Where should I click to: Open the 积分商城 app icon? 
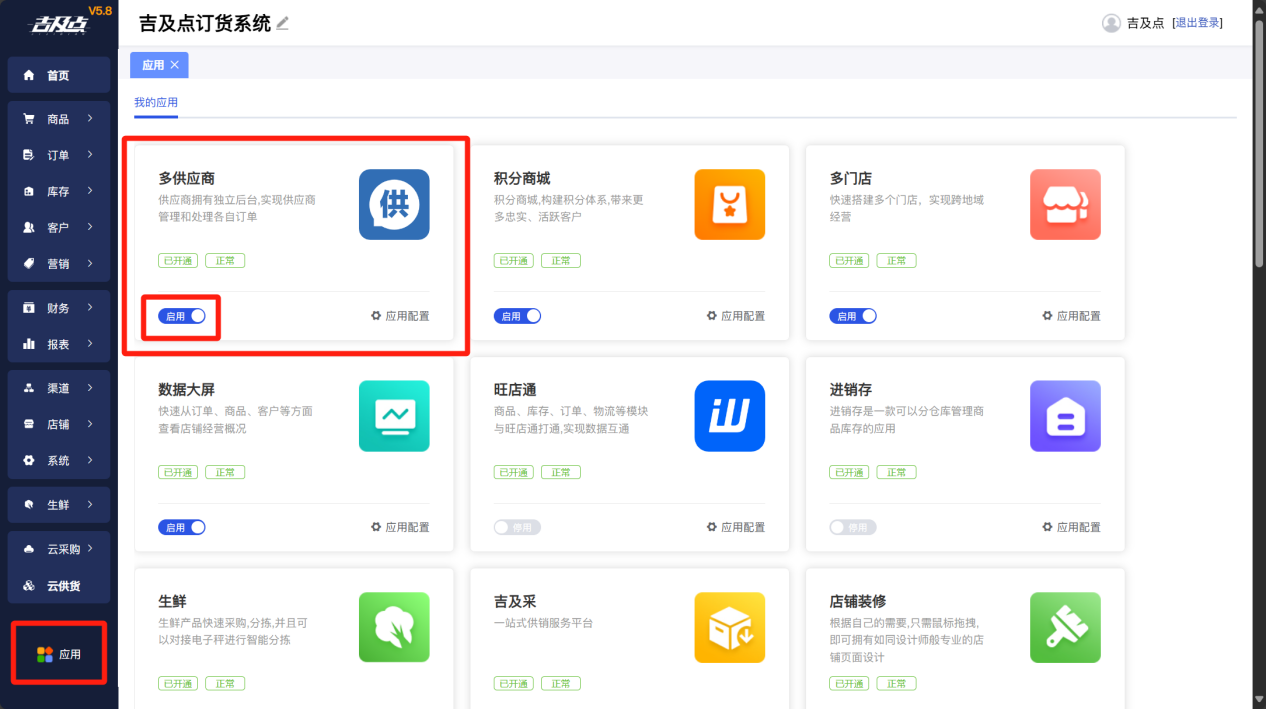click(x=729, y=205)
